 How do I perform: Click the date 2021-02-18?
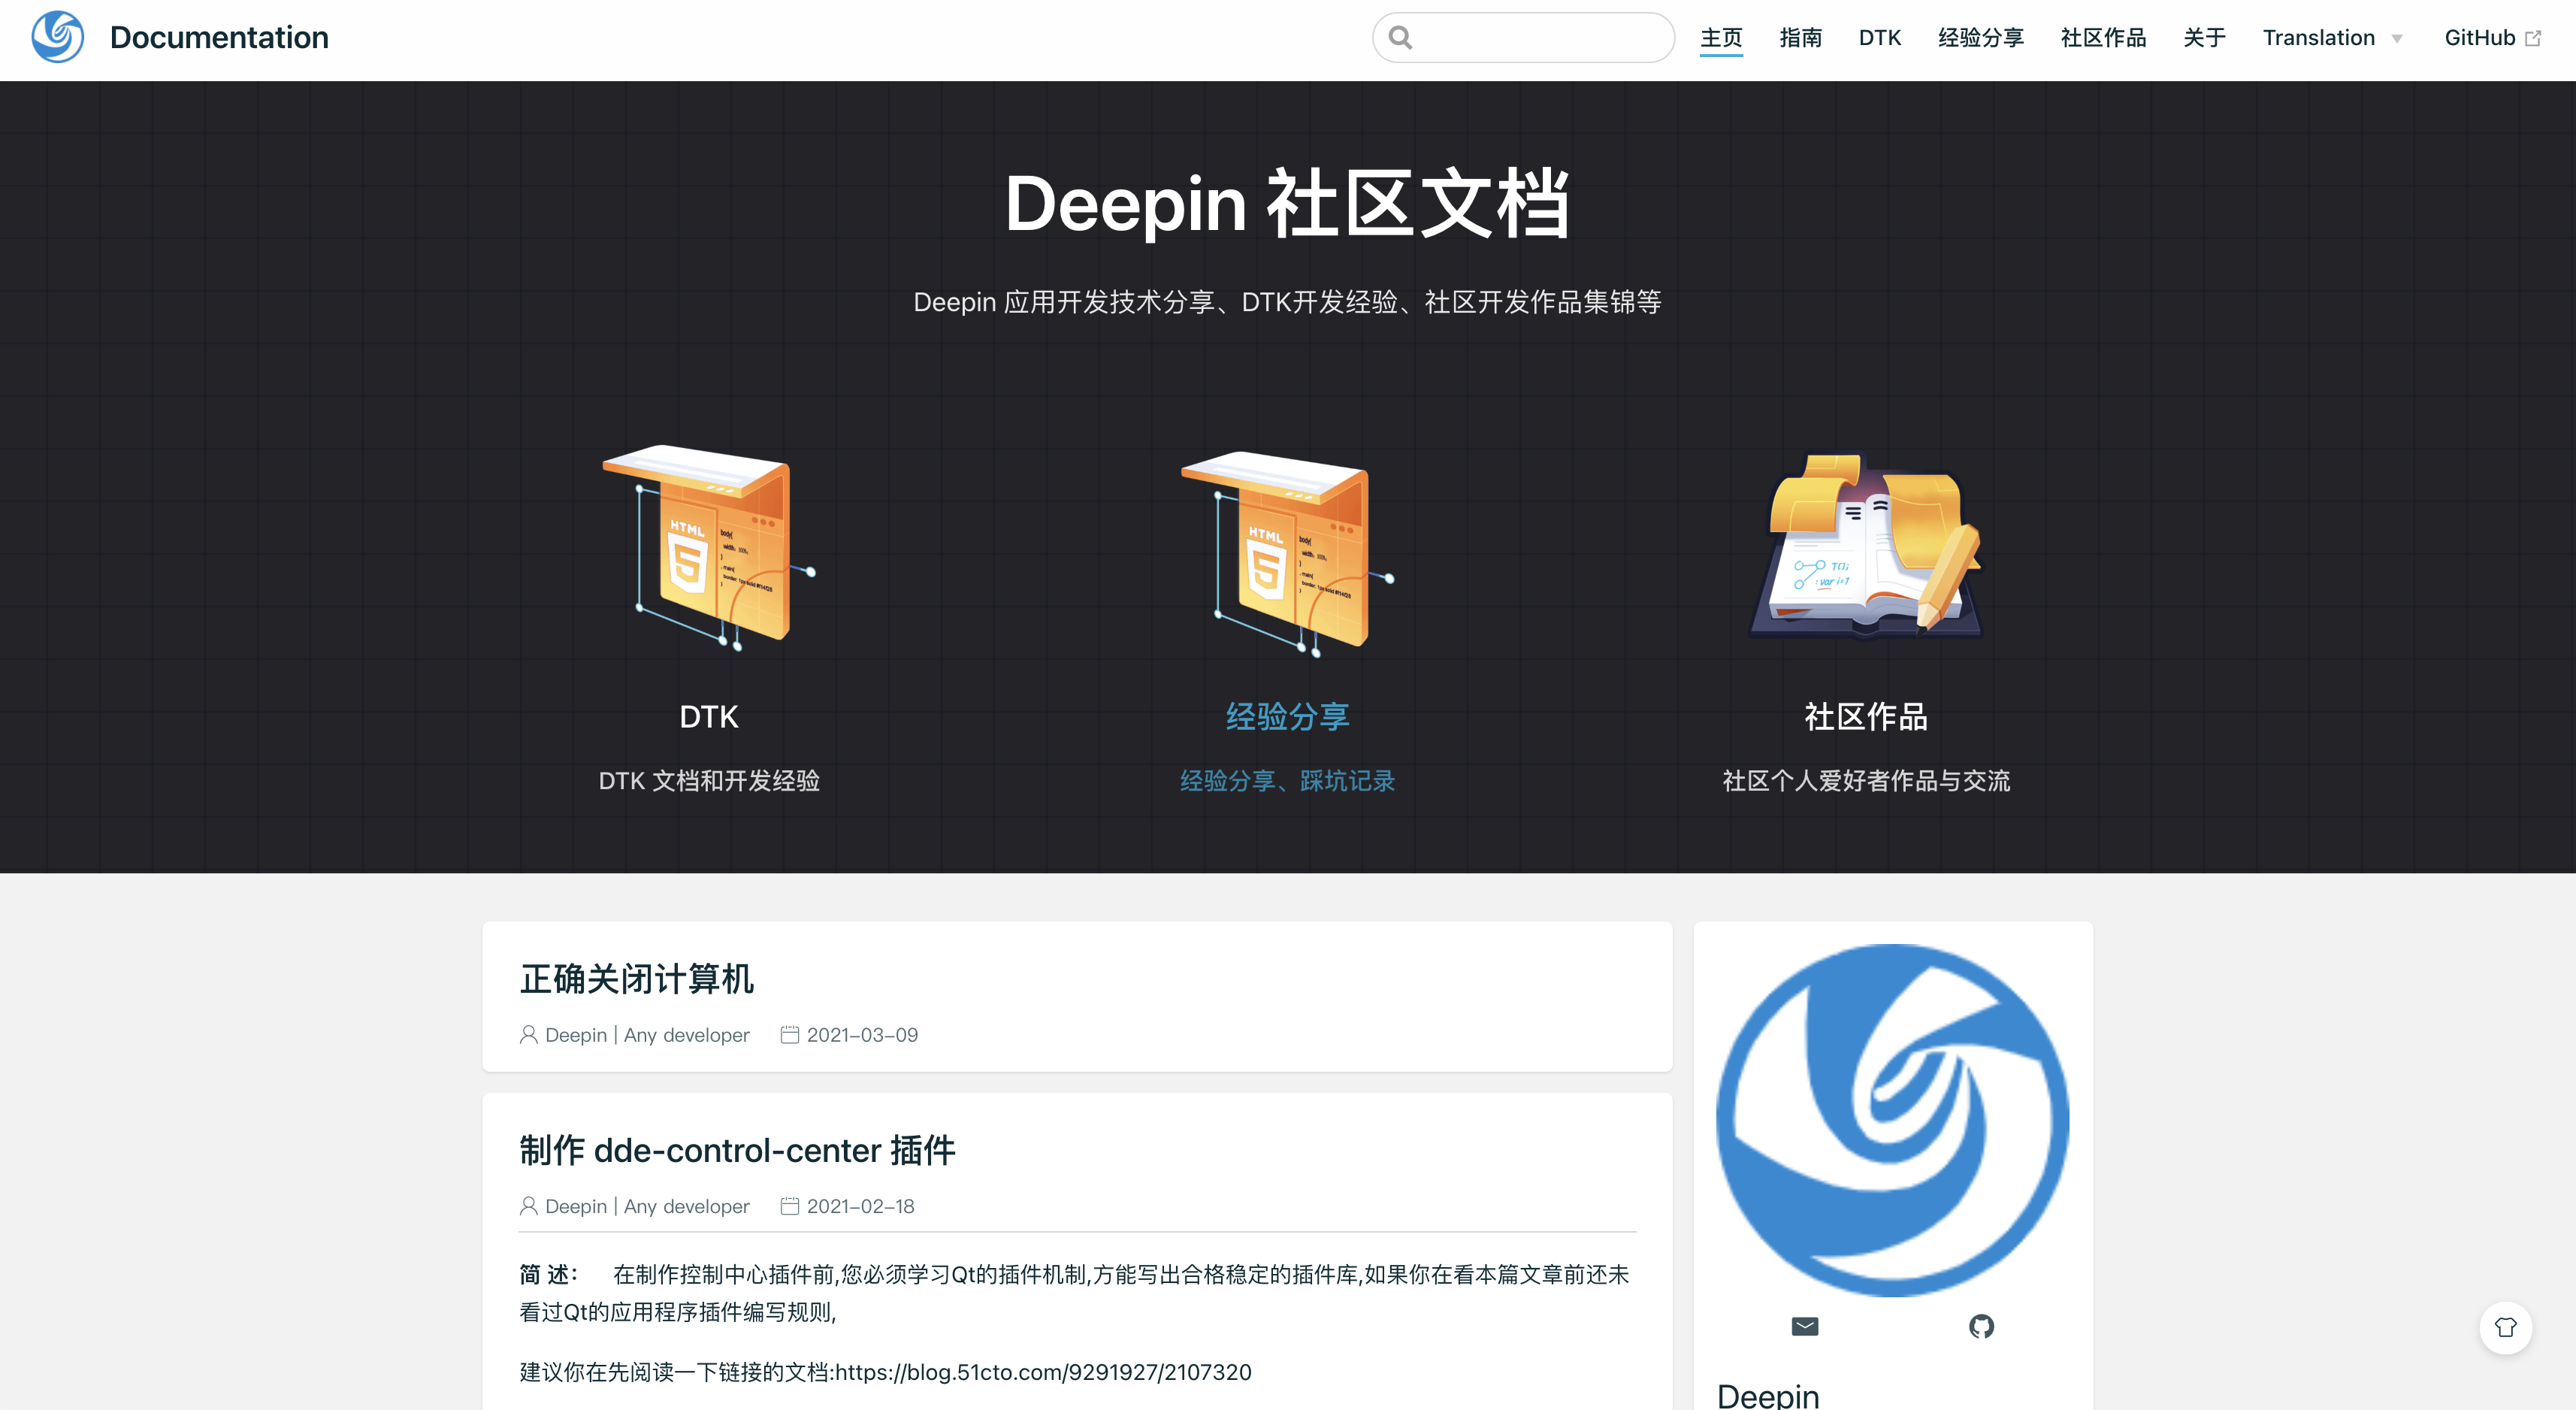(860, 1206)
